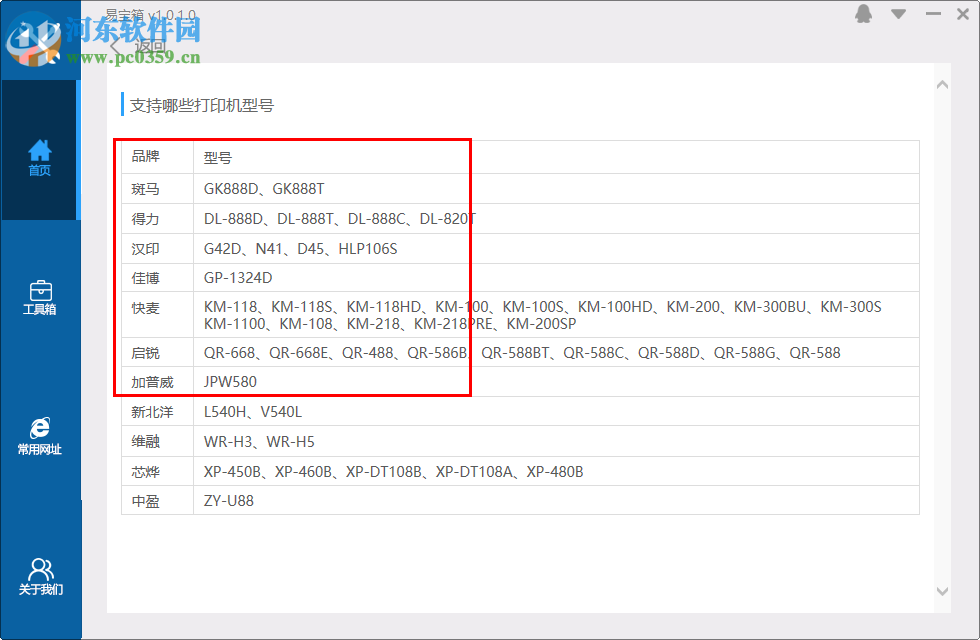Viewport: 980px width, 640px height.
Task: Select the QR-668 models text
Action: 522,352
